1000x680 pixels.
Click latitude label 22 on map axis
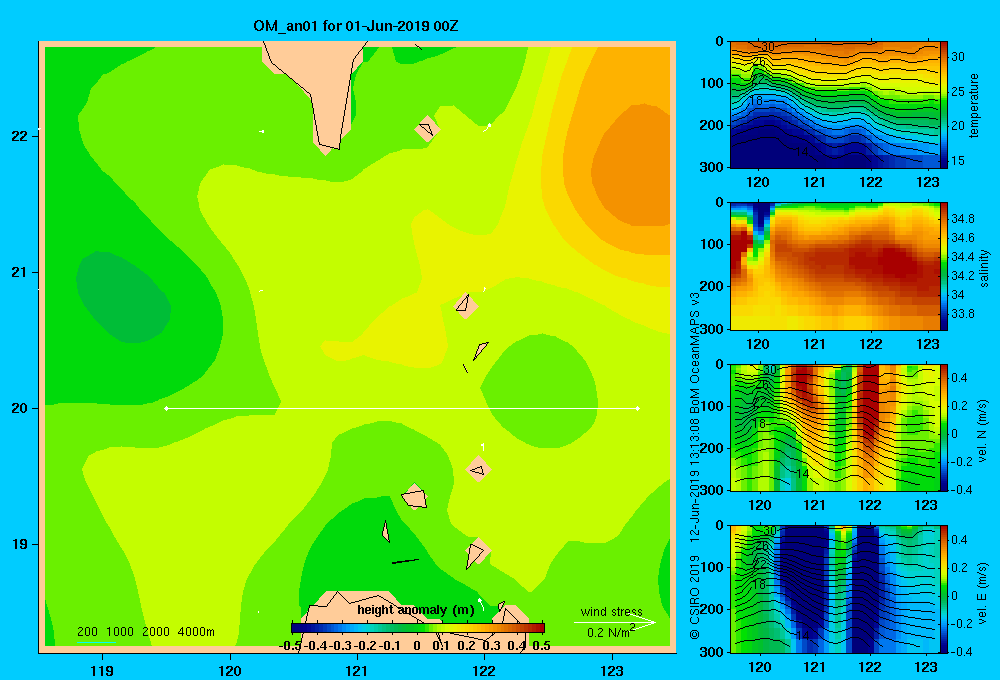coord(20,136)
